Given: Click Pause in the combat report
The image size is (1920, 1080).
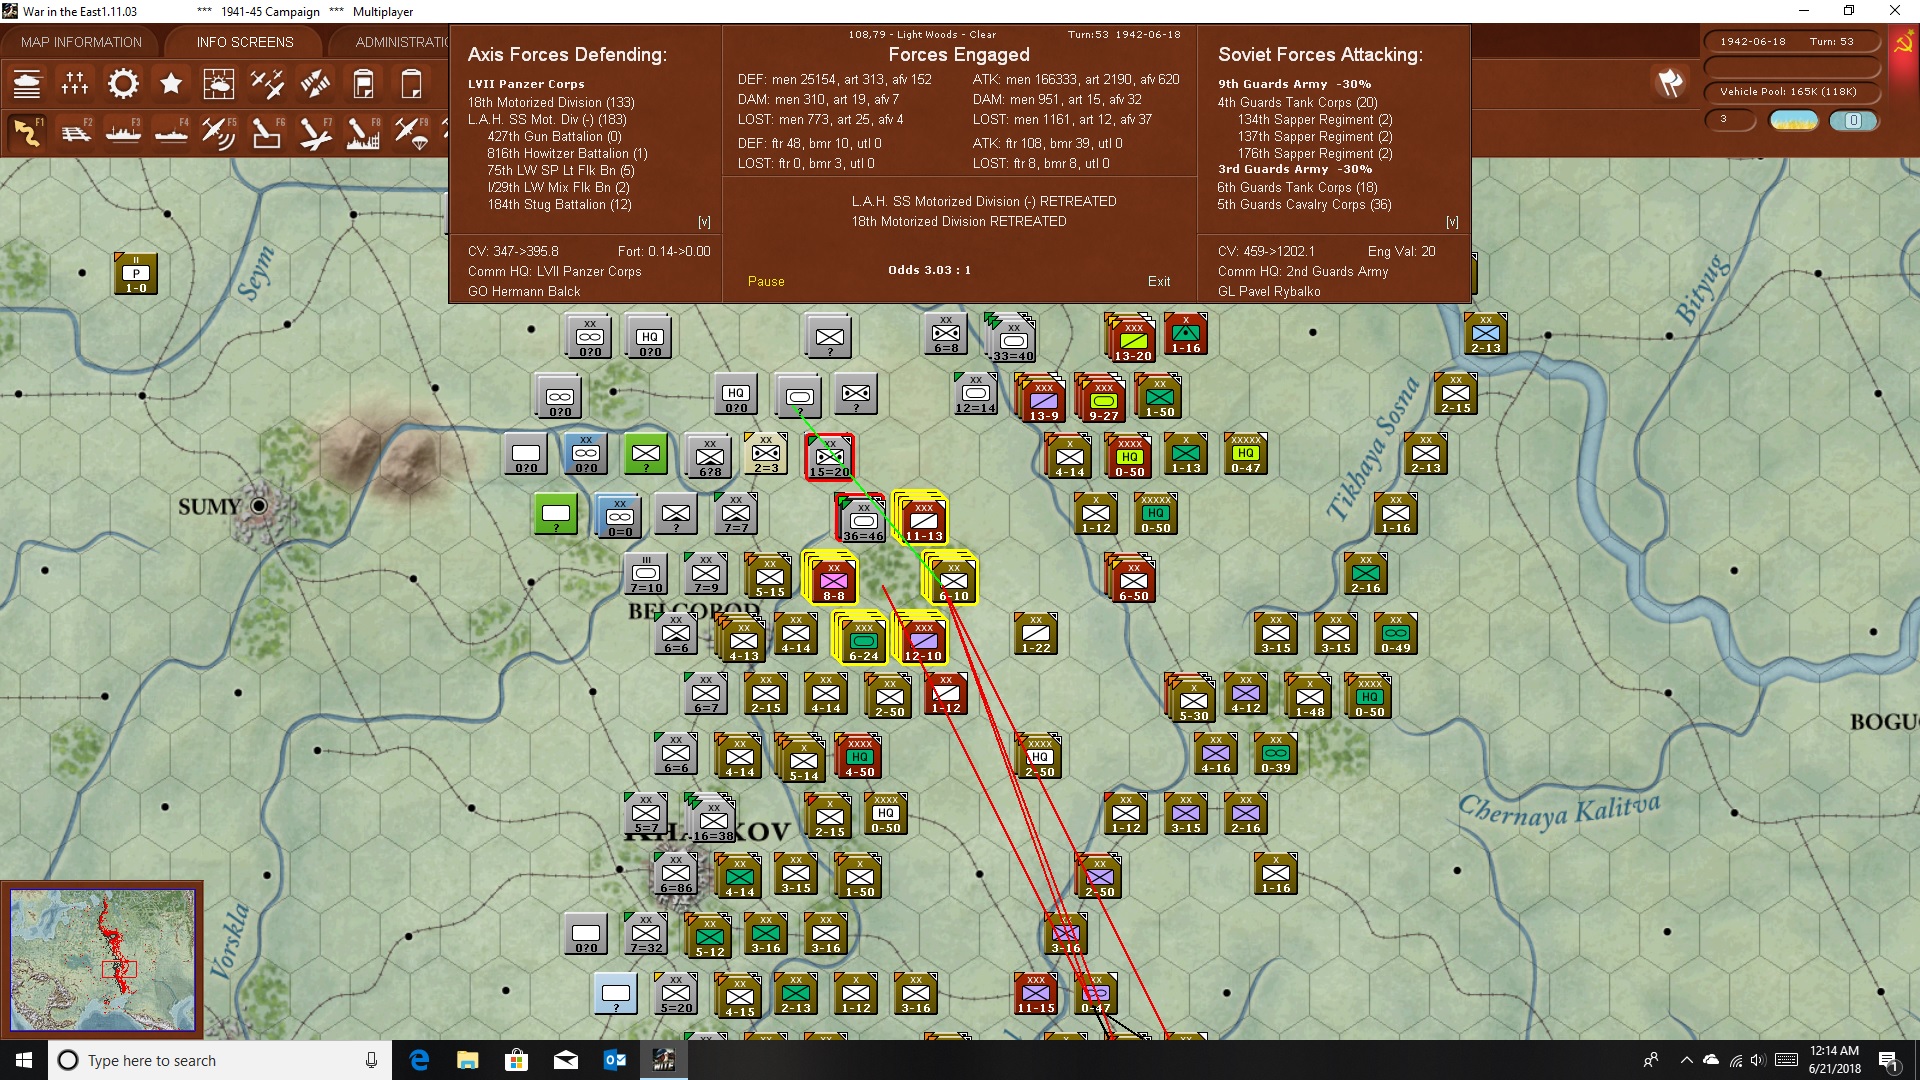Looking at the screenshot, I should pyautogui.click(x=766, y=282).
